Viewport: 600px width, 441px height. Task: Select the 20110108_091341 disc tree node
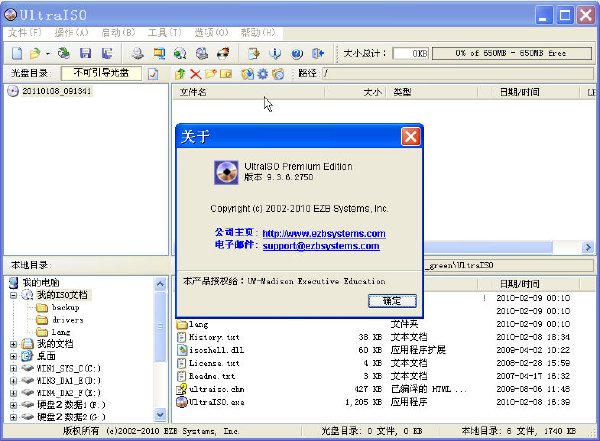(x=56, y=91)
